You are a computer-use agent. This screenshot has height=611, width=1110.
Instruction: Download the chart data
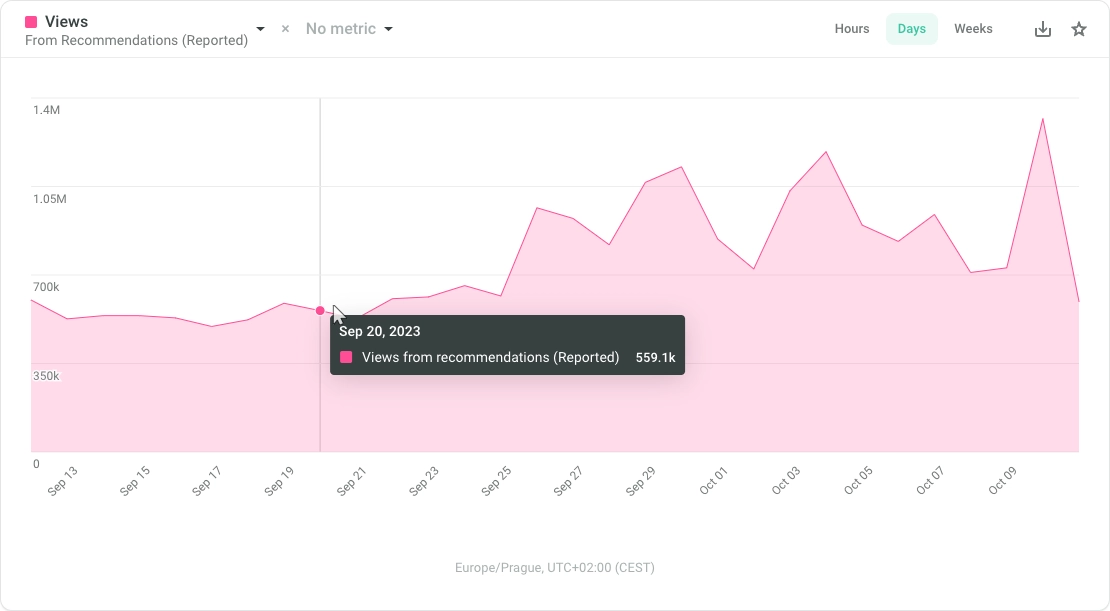1043,29
